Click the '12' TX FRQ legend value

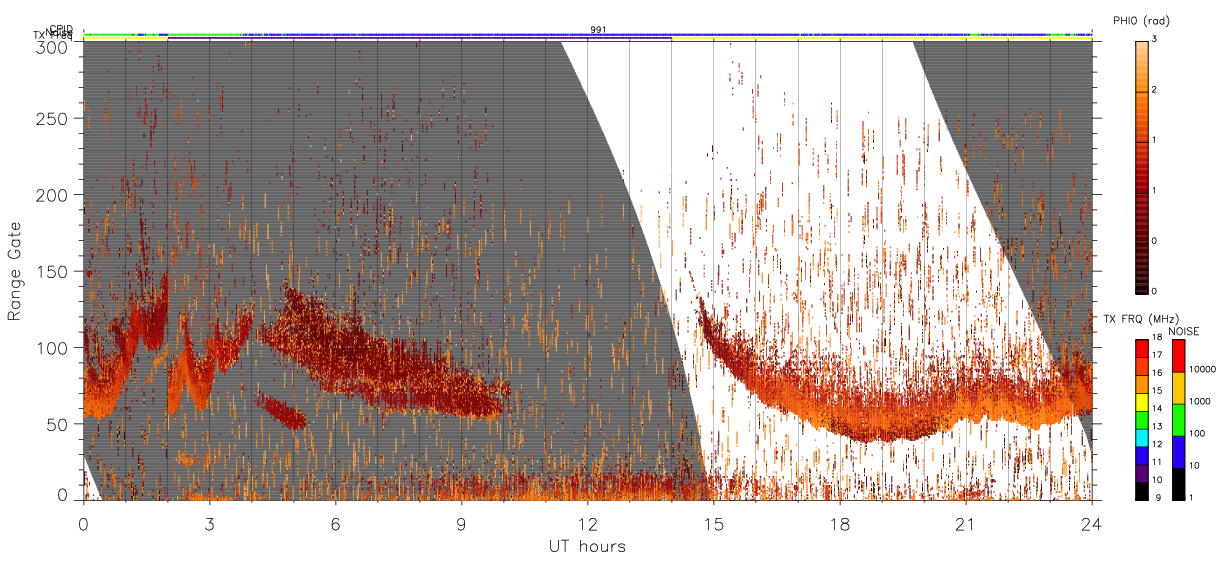1158,444
